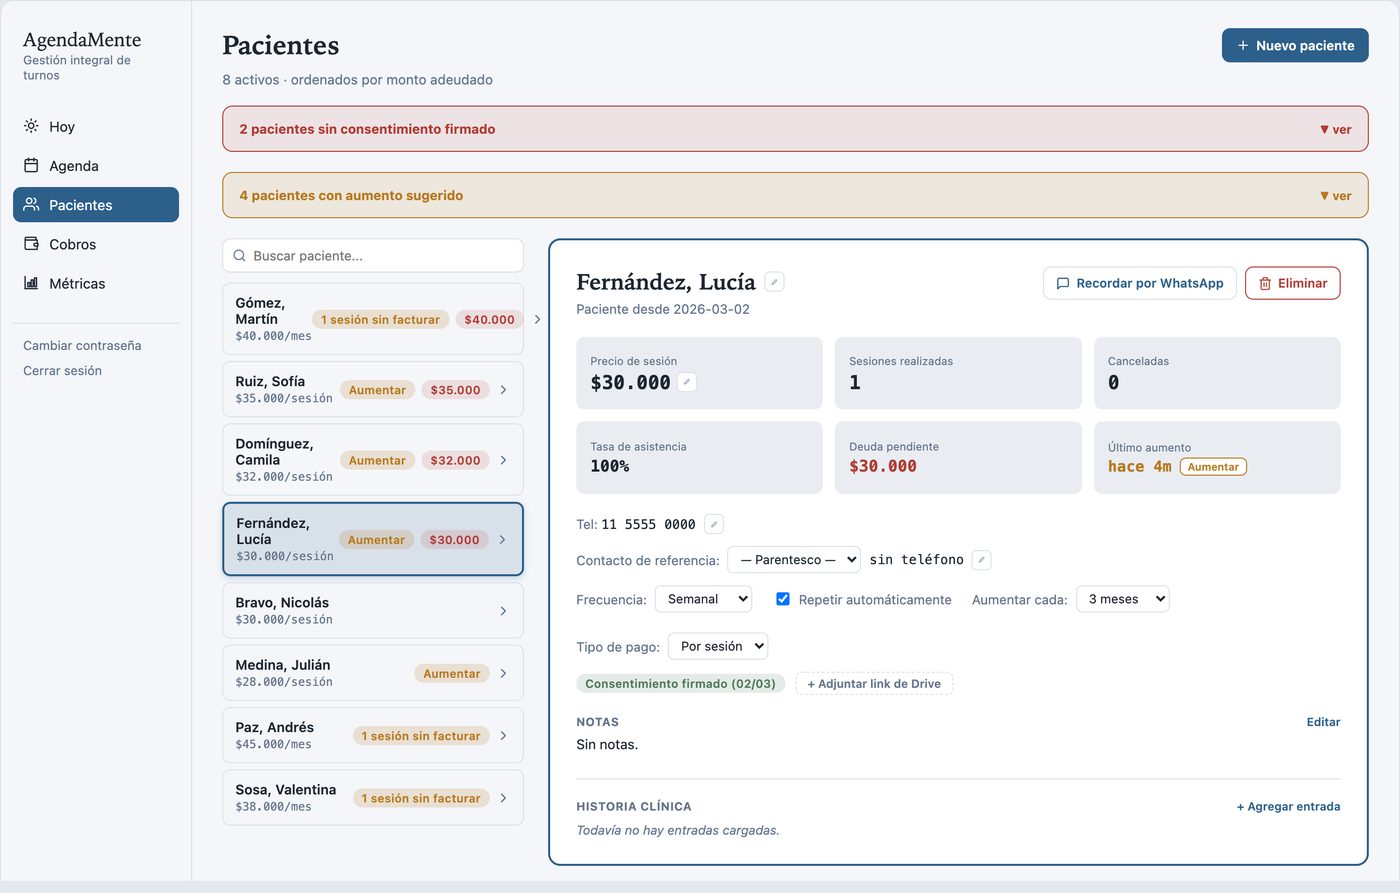Click 1 sesión sin facturar on Paz, Andrés
The width and height of the screenshot is (1400, 893).
click(x=421, y=736)
